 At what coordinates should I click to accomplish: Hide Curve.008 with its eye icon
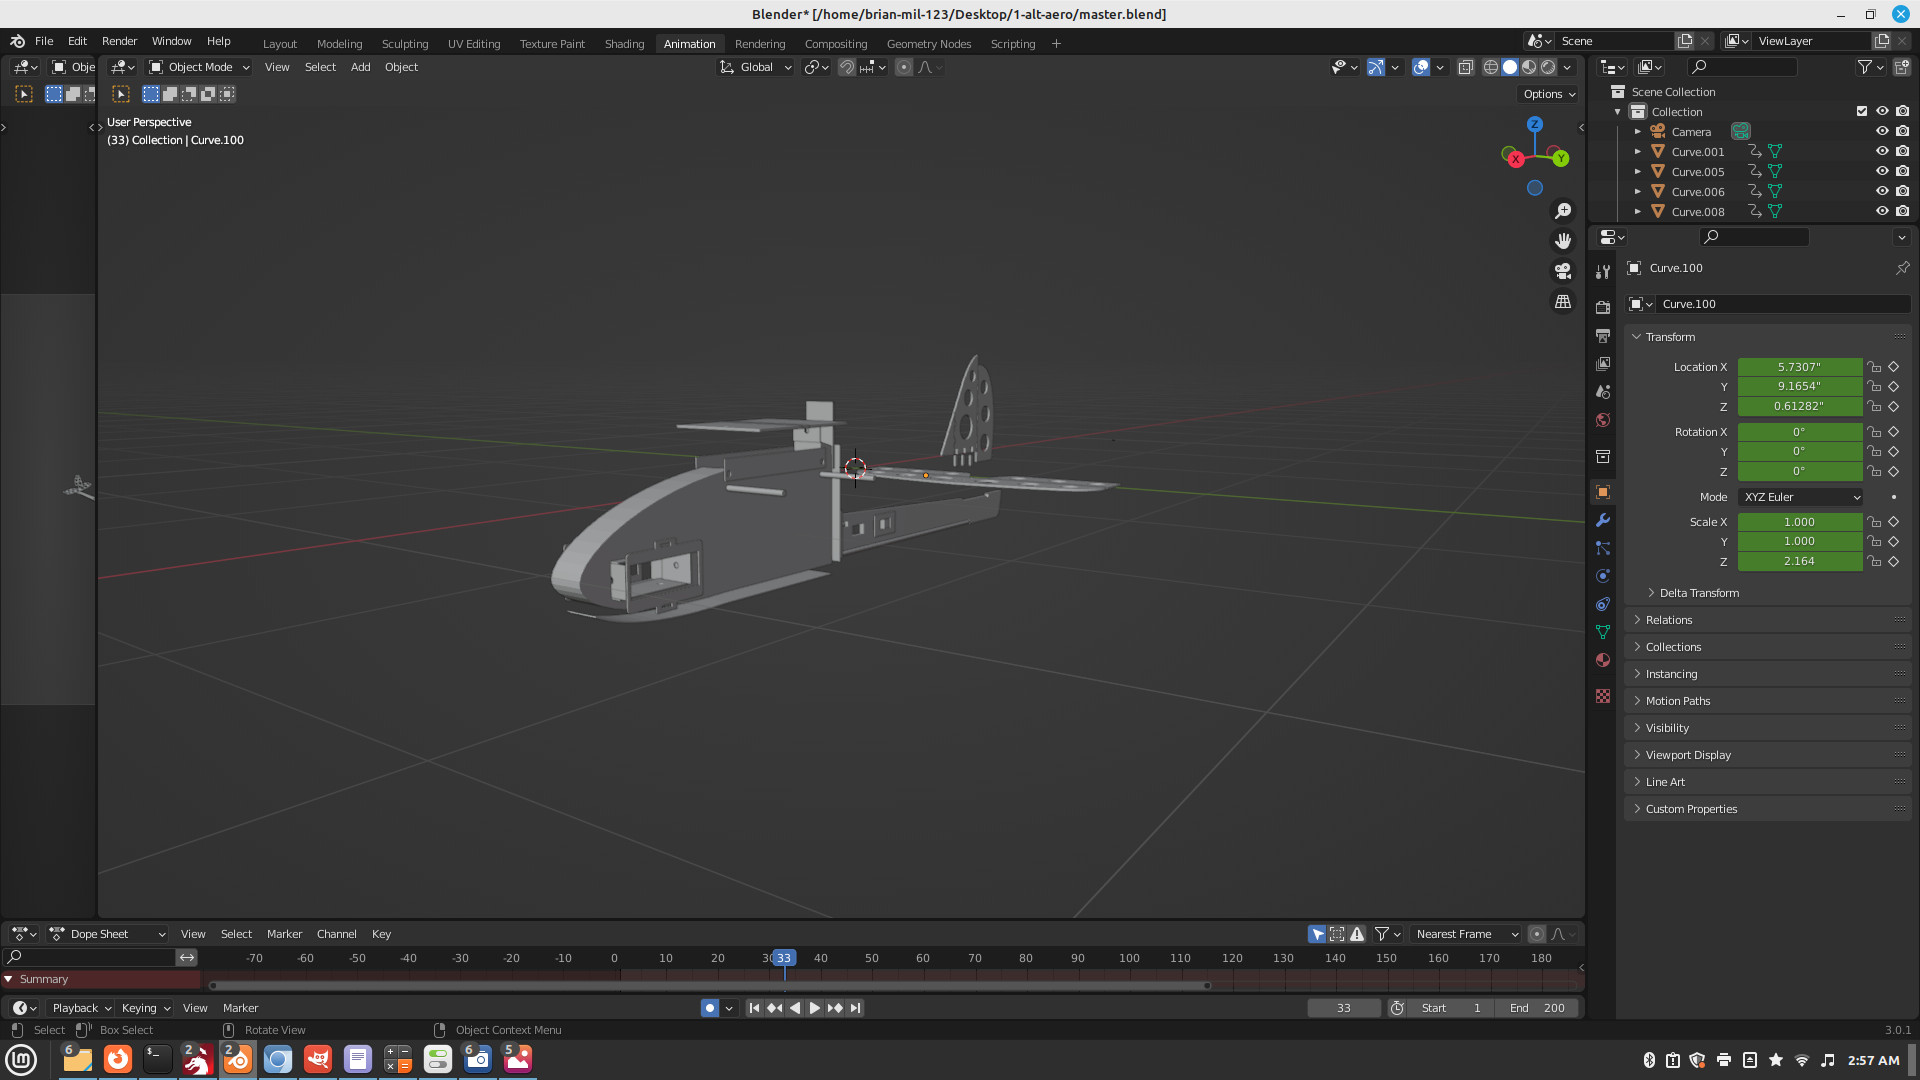(x=1882, y=211)
